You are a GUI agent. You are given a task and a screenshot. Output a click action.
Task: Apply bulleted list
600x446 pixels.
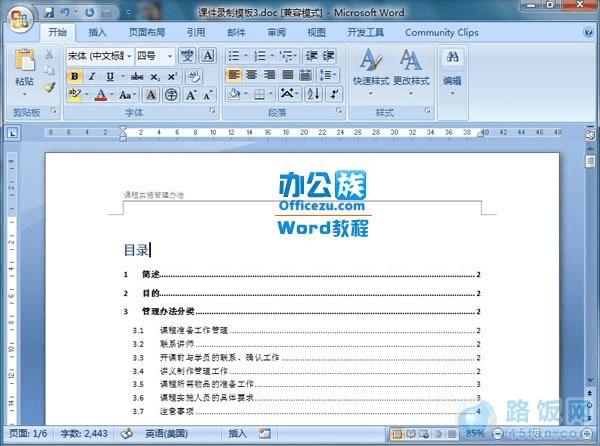[234, 56]
